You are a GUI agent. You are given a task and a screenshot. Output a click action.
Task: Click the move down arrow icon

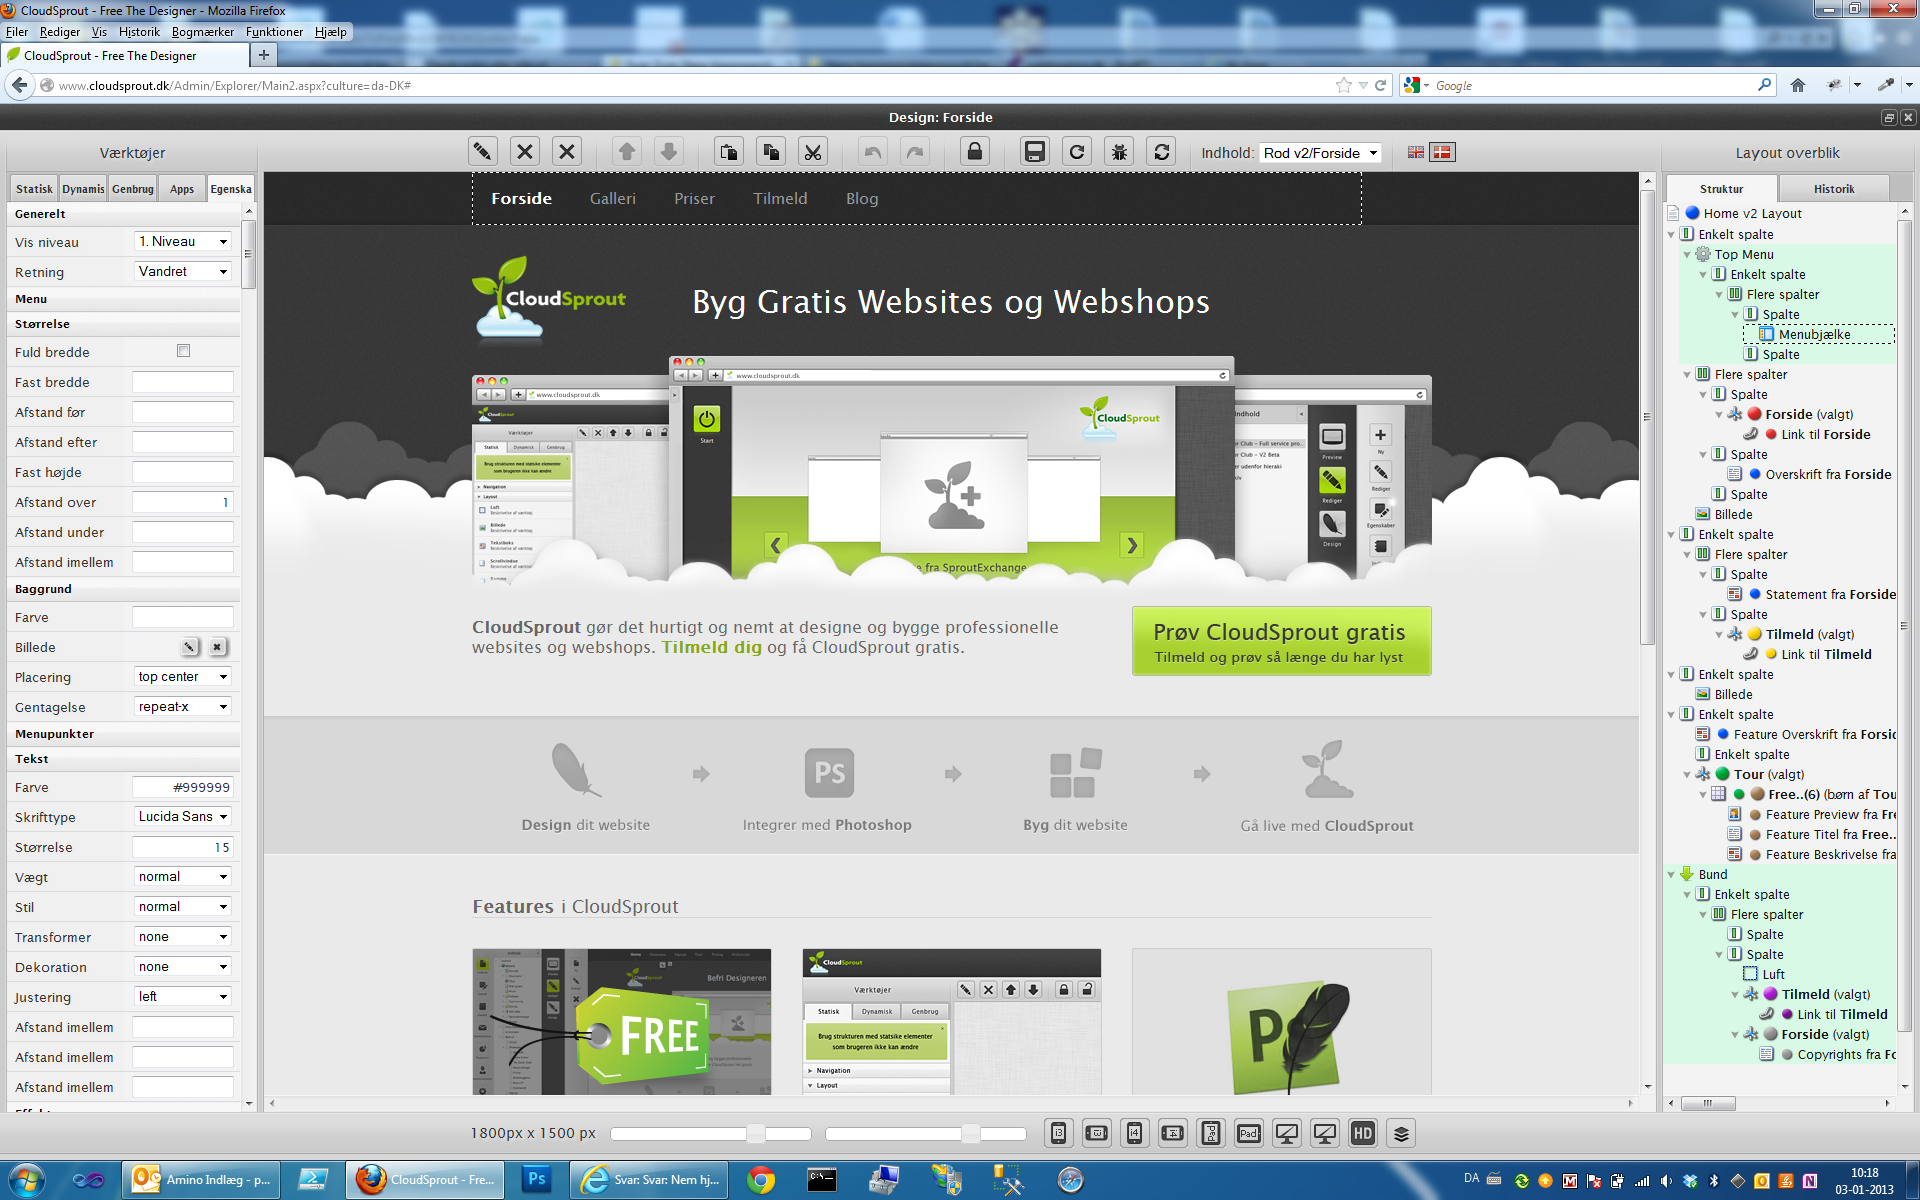pyautogui.click(x=669, y=152)
